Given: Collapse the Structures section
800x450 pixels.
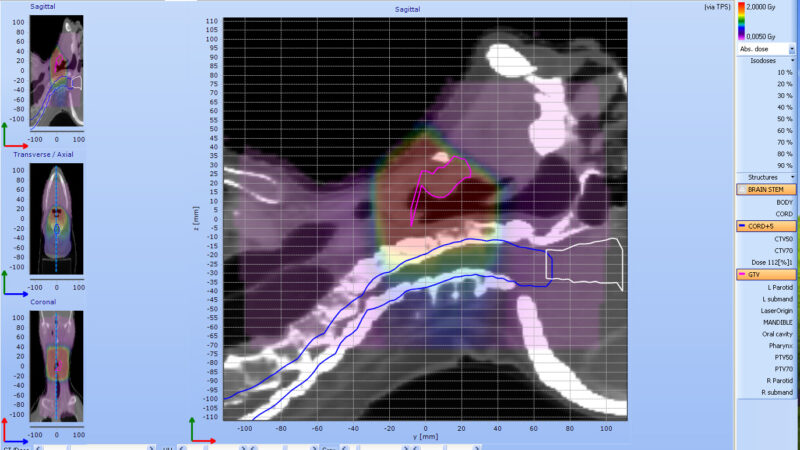Looking at the screenshot, I should [793, 177].
